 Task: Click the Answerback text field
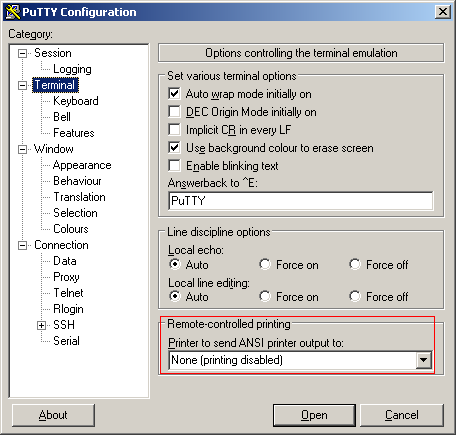pos(301,201)
